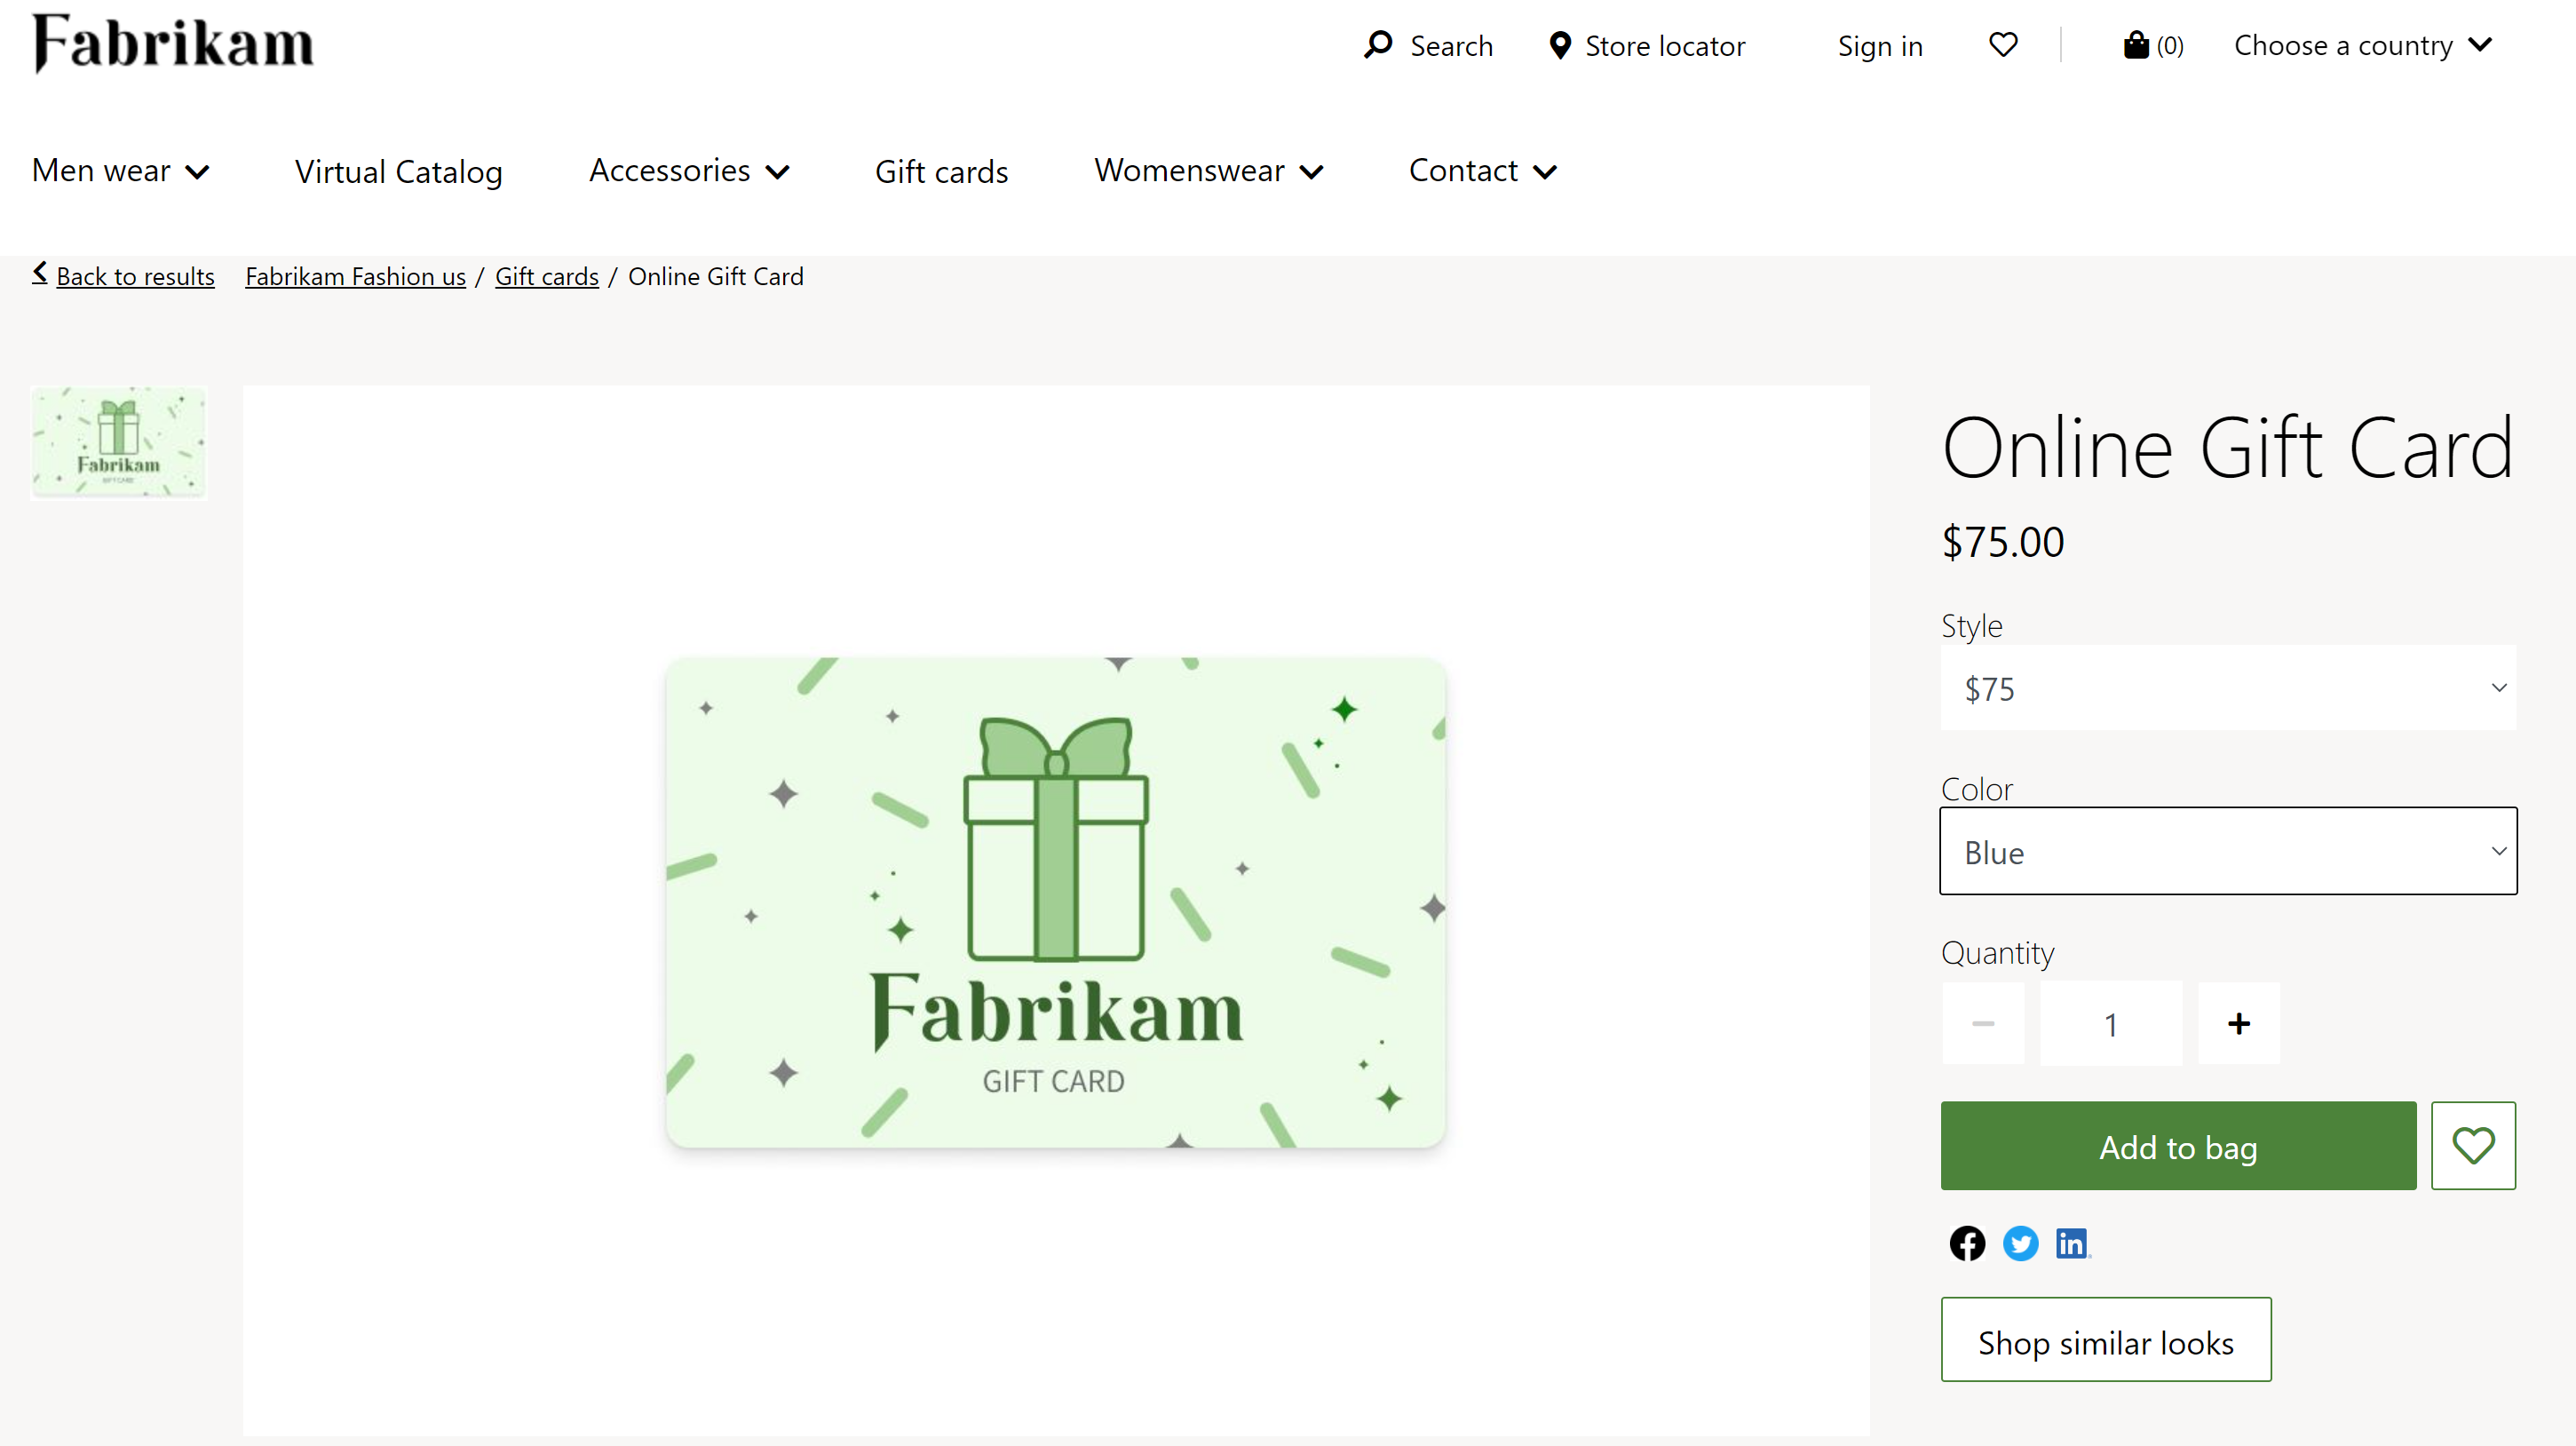Select Blue color swatch option
This screenshot has height=1446, width=2576.
click(x=2227, y=851)
